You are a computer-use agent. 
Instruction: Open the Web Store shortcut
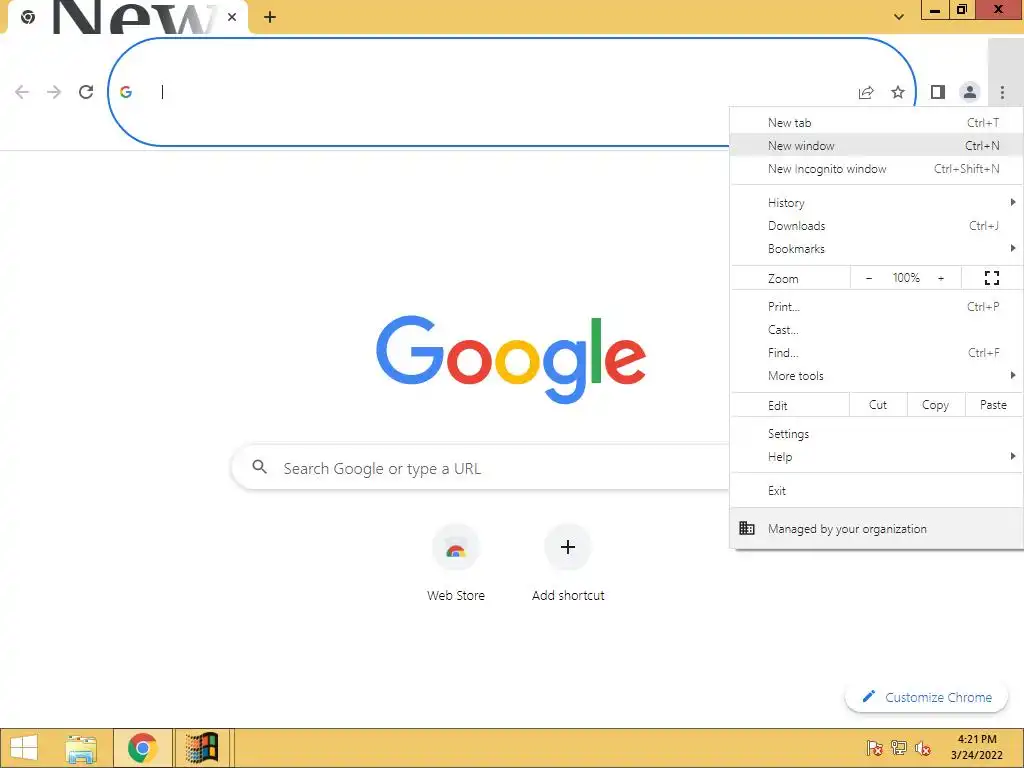point(456,562)
